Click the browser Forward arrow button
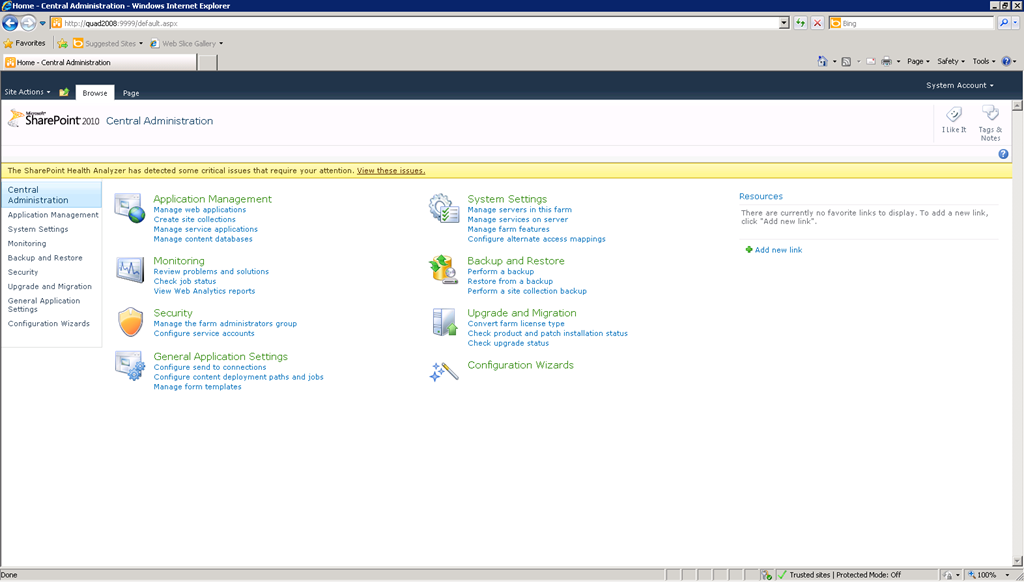Screen dimensions: 1024x582 28,24
